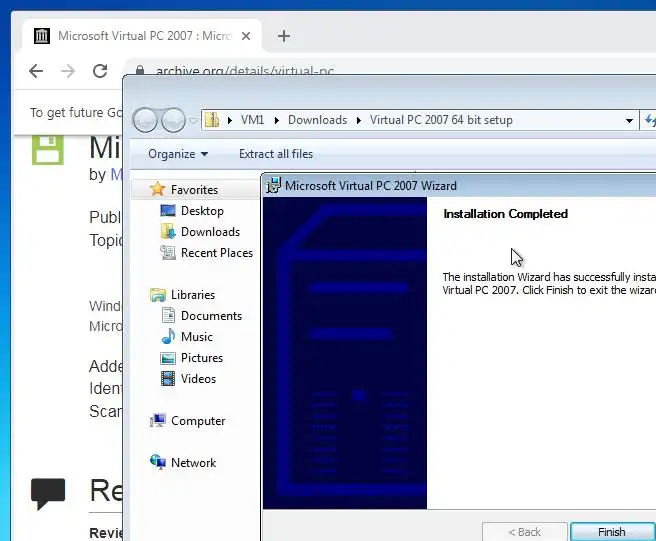Viewport: 656px width, 541px height.
Task: Click Explorer back navigation button
Action: coord(145,120)
